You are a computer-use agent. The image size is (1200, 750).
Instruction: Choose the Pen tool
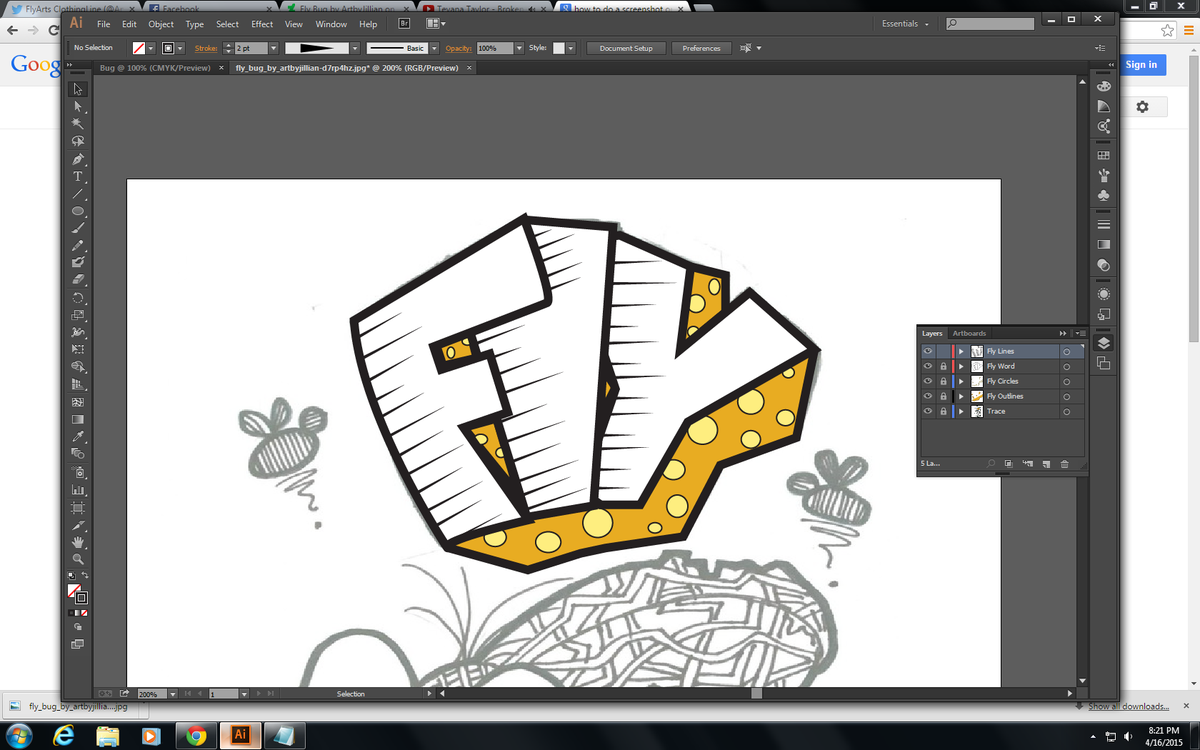[78, 158]
